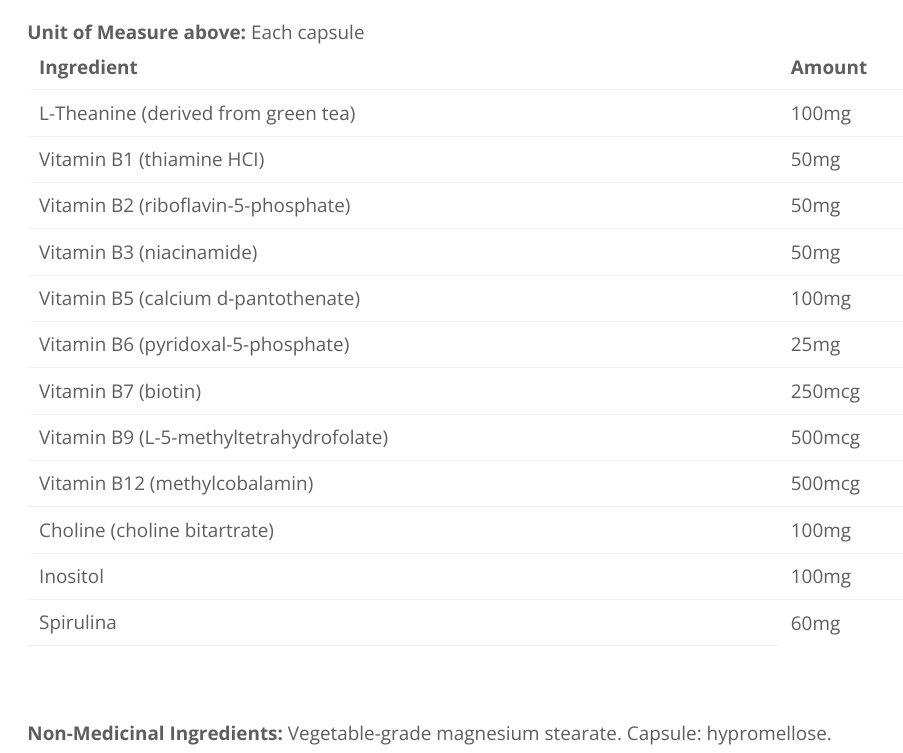Click the Ingredient column header
This screenshot has height=753, width=903.
(x=88, y=67)
